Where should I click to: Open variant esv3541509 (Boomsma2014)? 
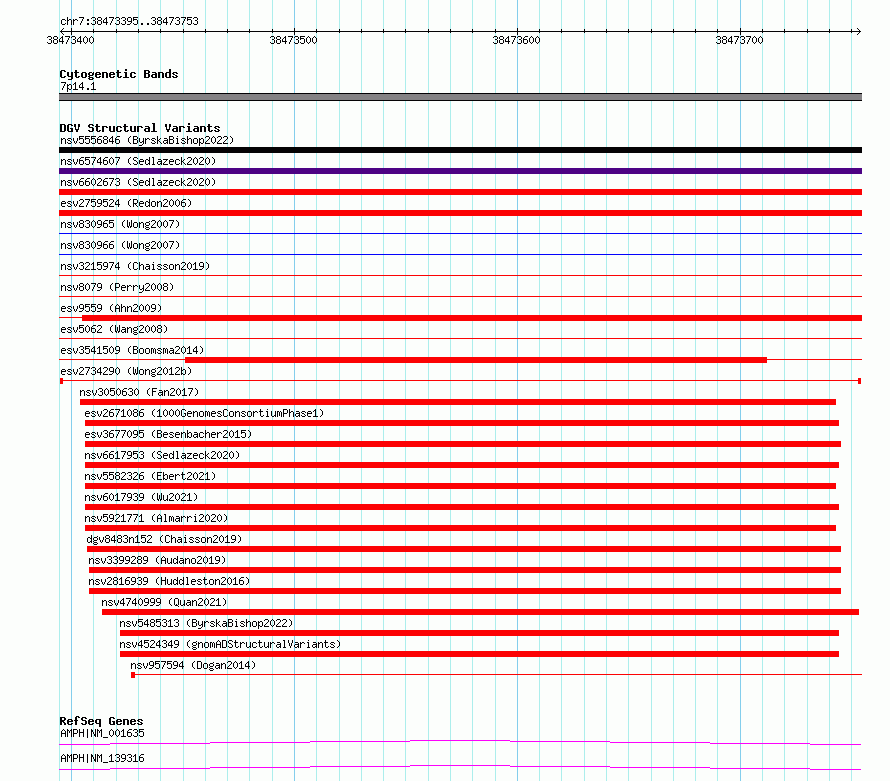tap(132, 350)
